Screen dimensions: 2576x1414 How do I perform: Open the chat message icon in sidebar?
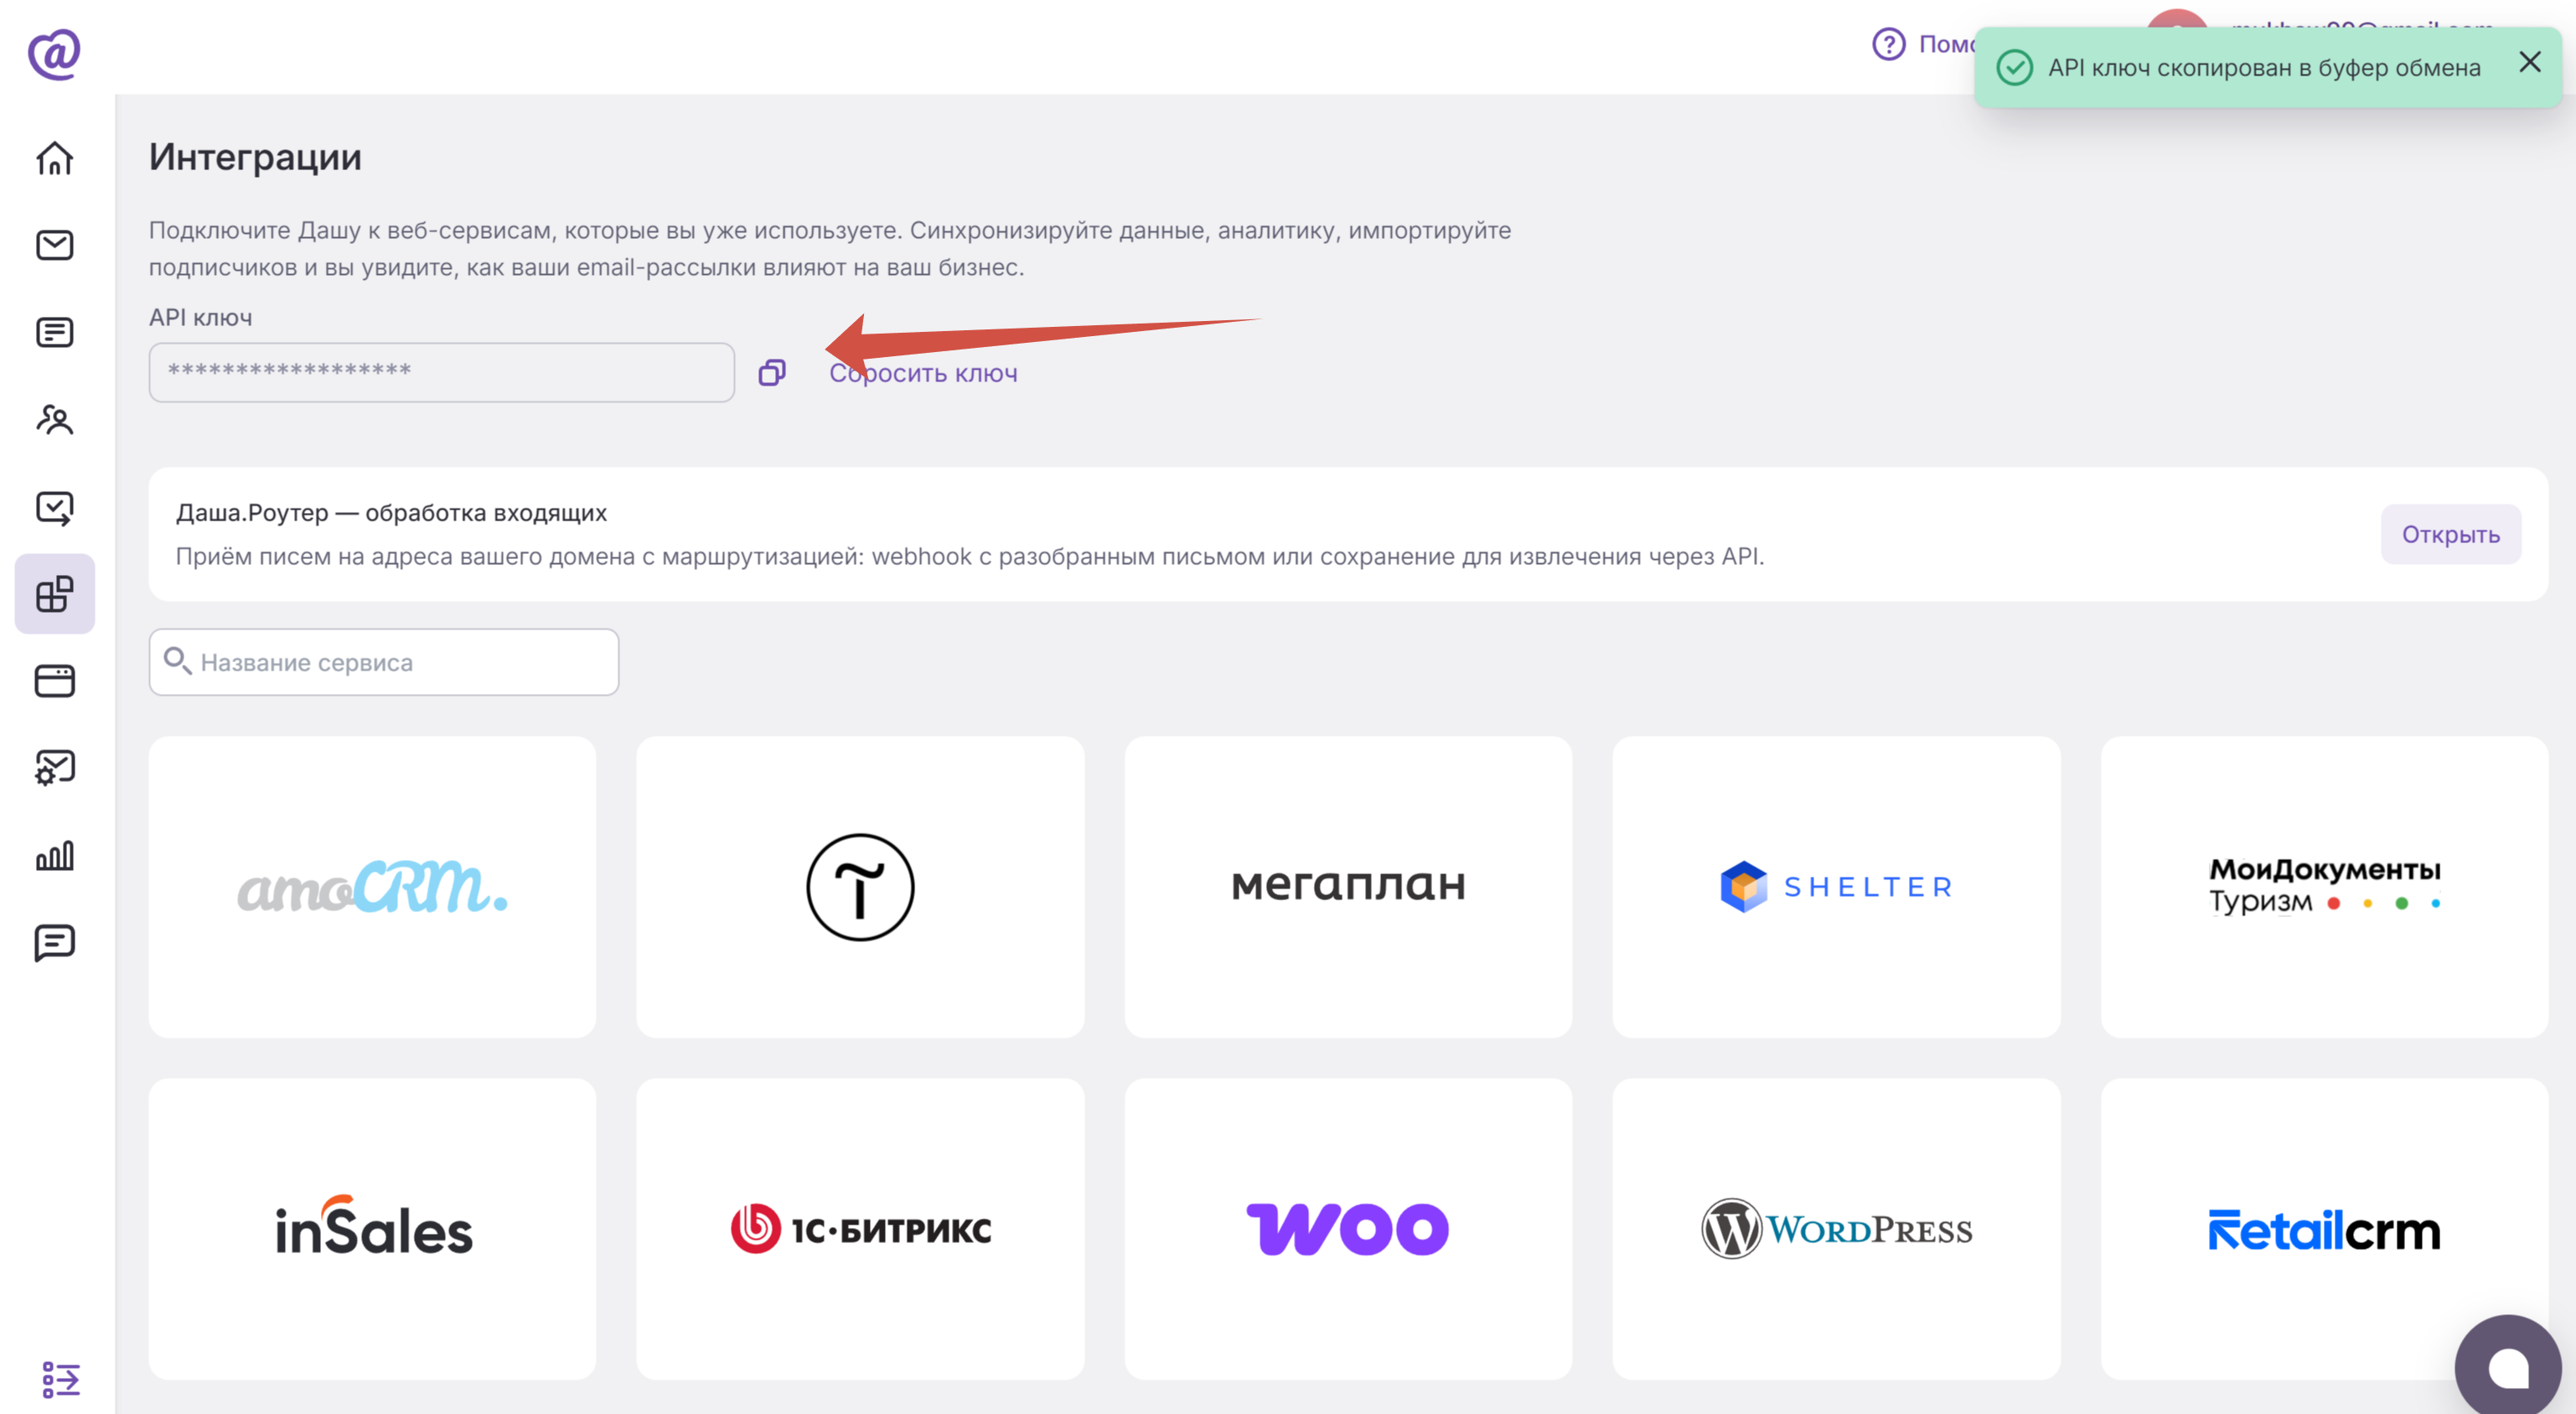pos(55,942)
